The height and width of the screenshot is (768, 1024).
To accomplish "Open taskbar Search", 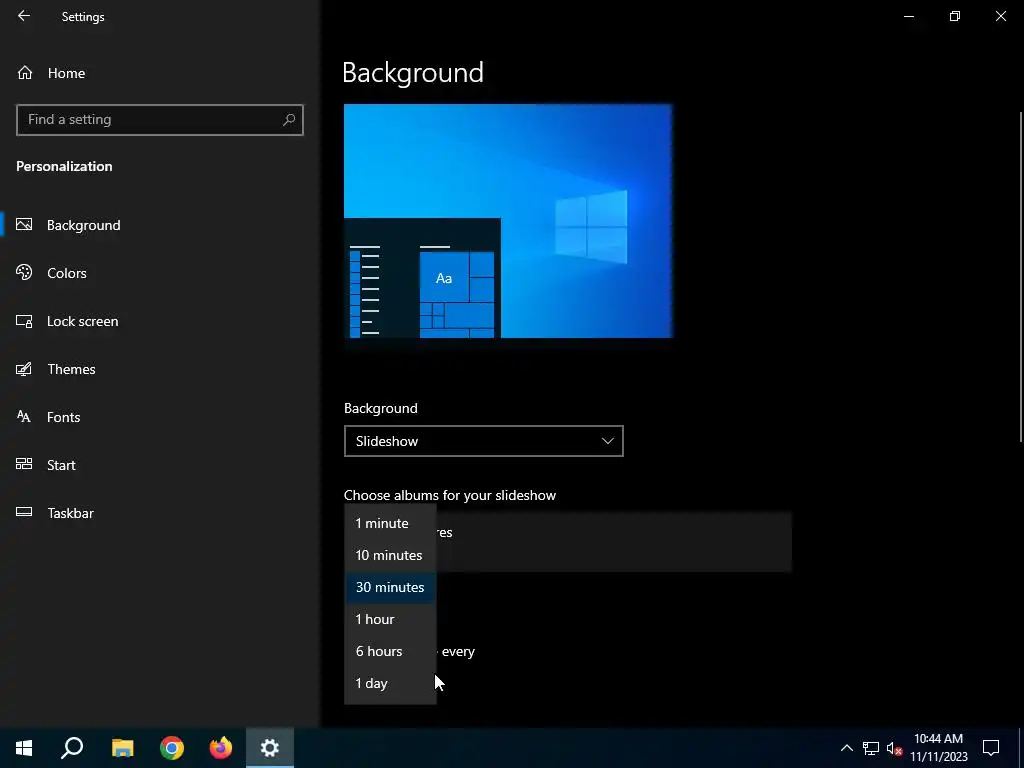I will tap(72, 748).
